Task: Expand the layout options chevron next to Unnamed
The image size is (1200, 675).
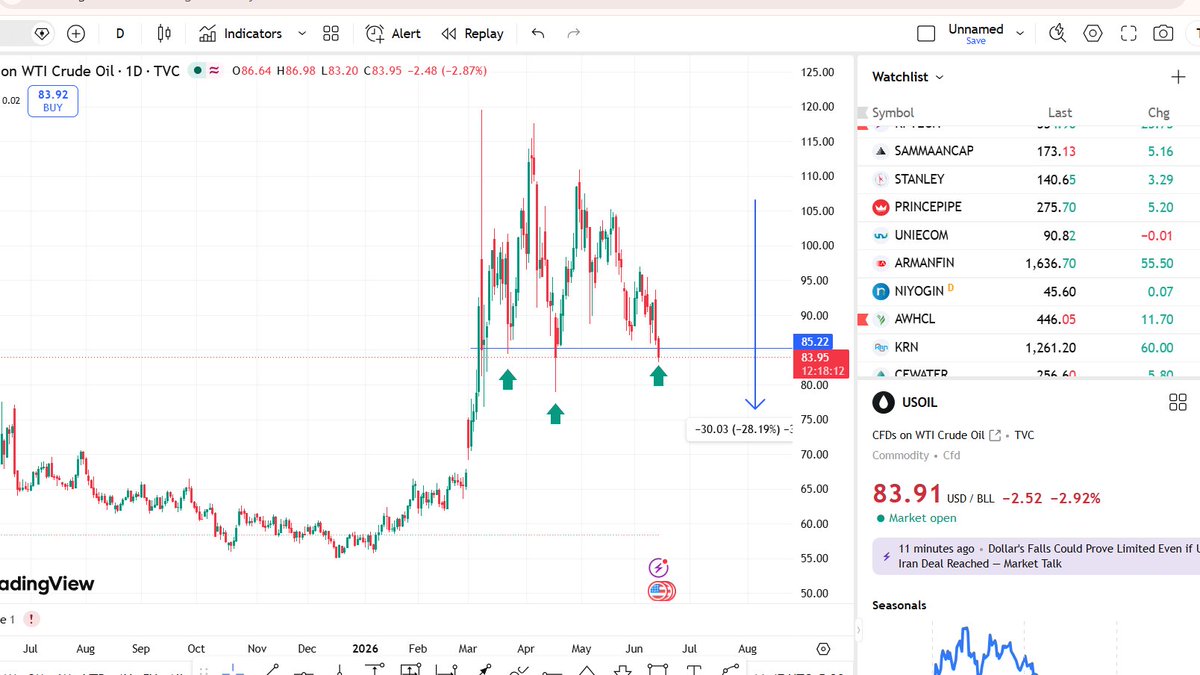Action: [1020, 33]
